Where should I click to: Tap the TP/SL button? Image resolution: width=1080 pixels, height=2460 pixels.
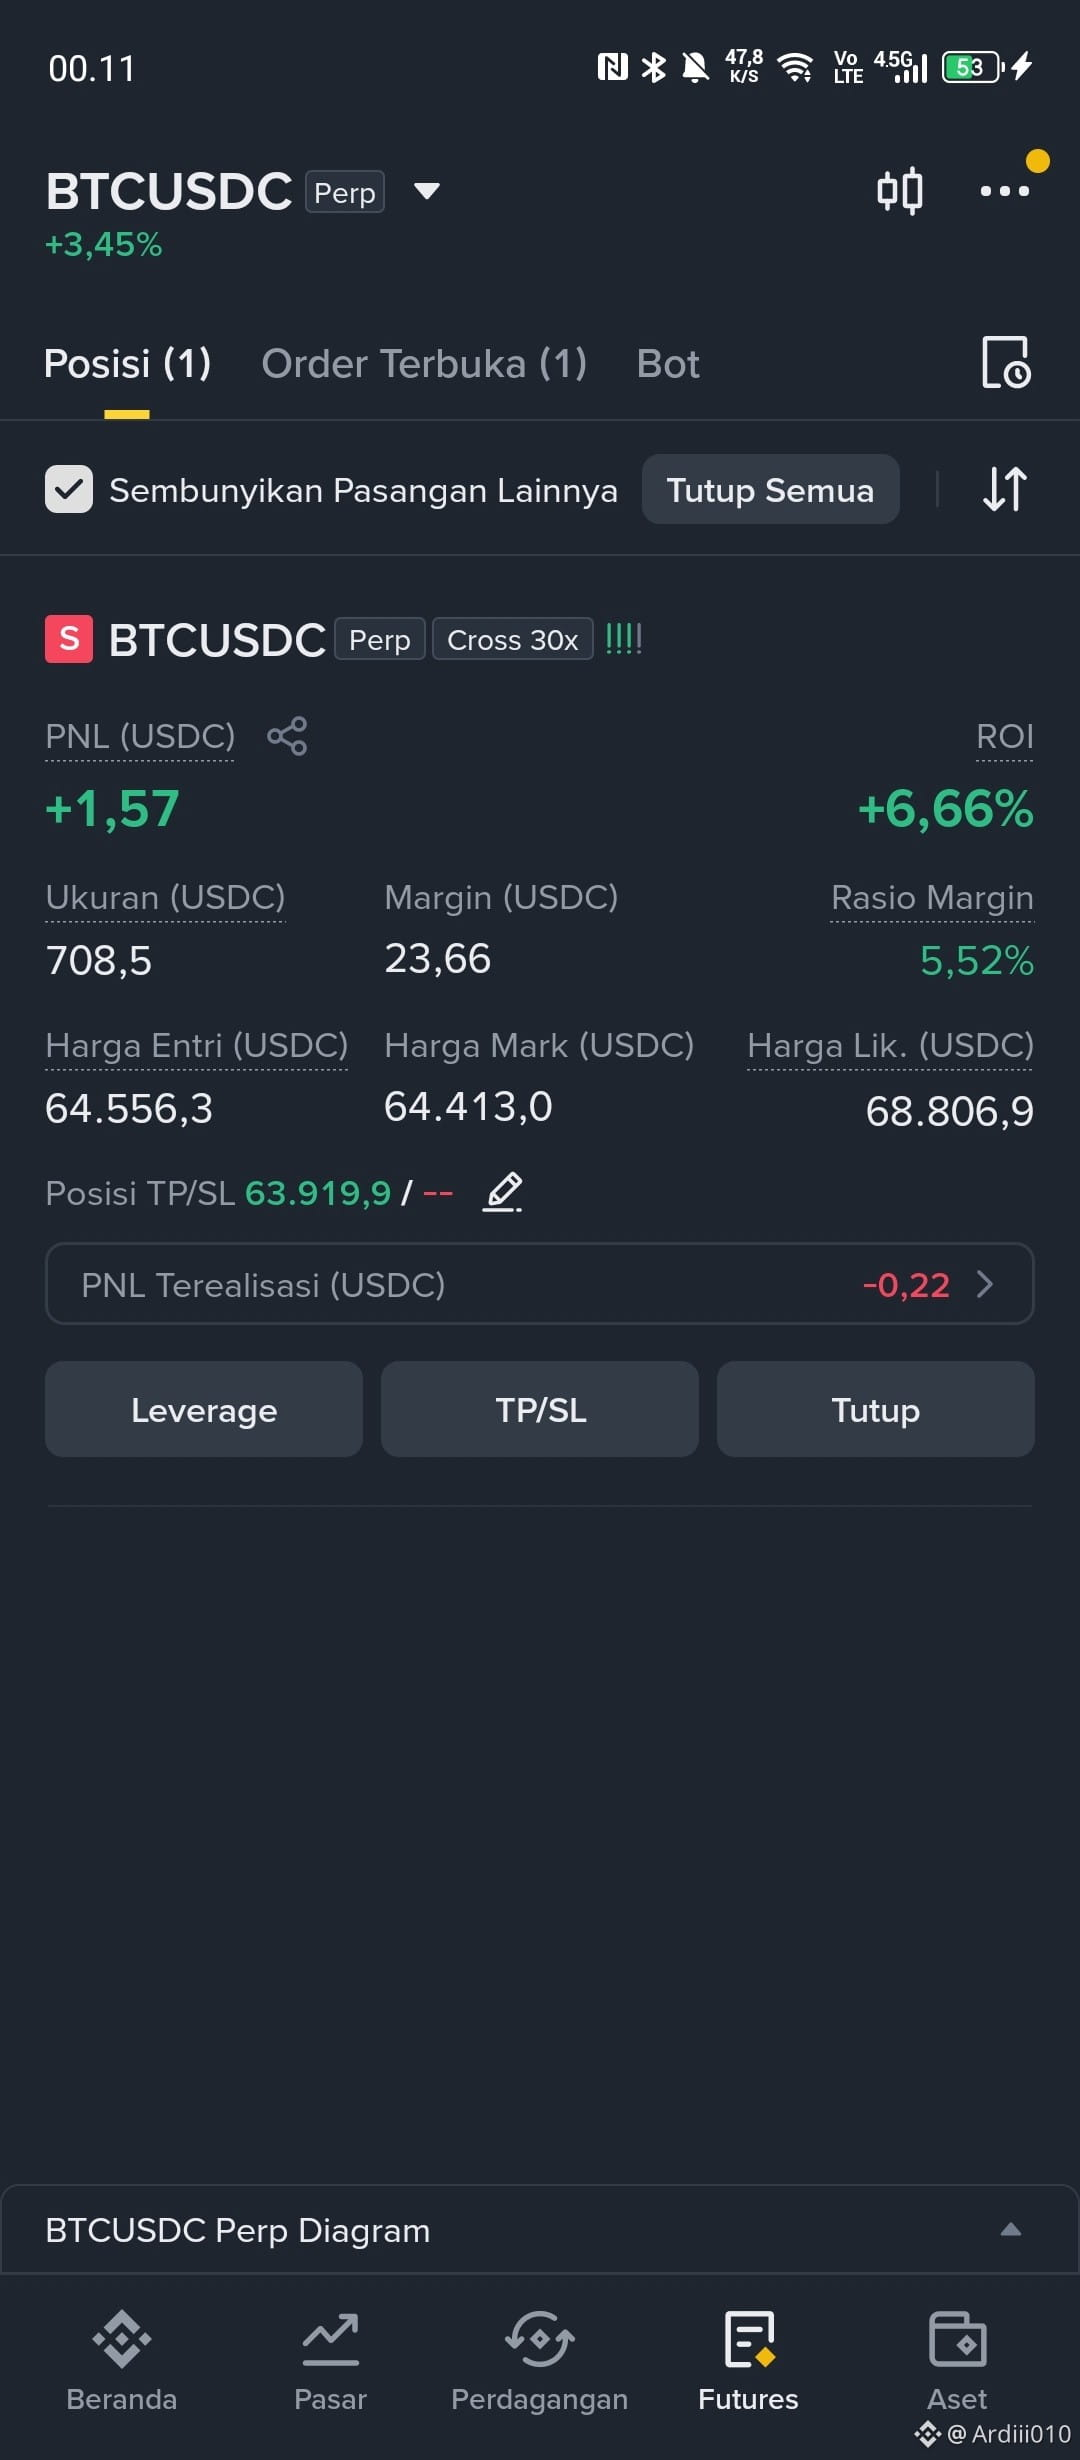tap(540, 1409)
